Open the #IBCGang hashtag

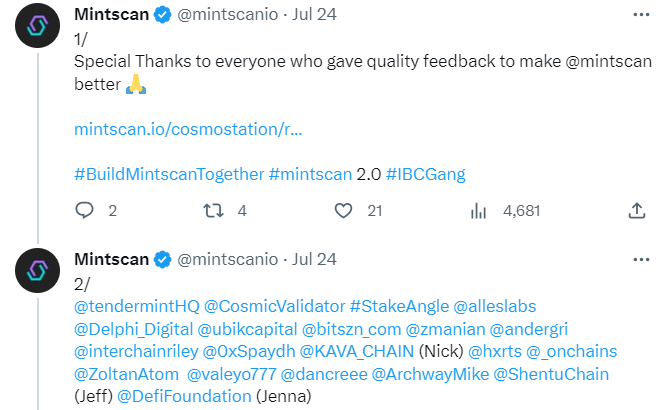425,173
